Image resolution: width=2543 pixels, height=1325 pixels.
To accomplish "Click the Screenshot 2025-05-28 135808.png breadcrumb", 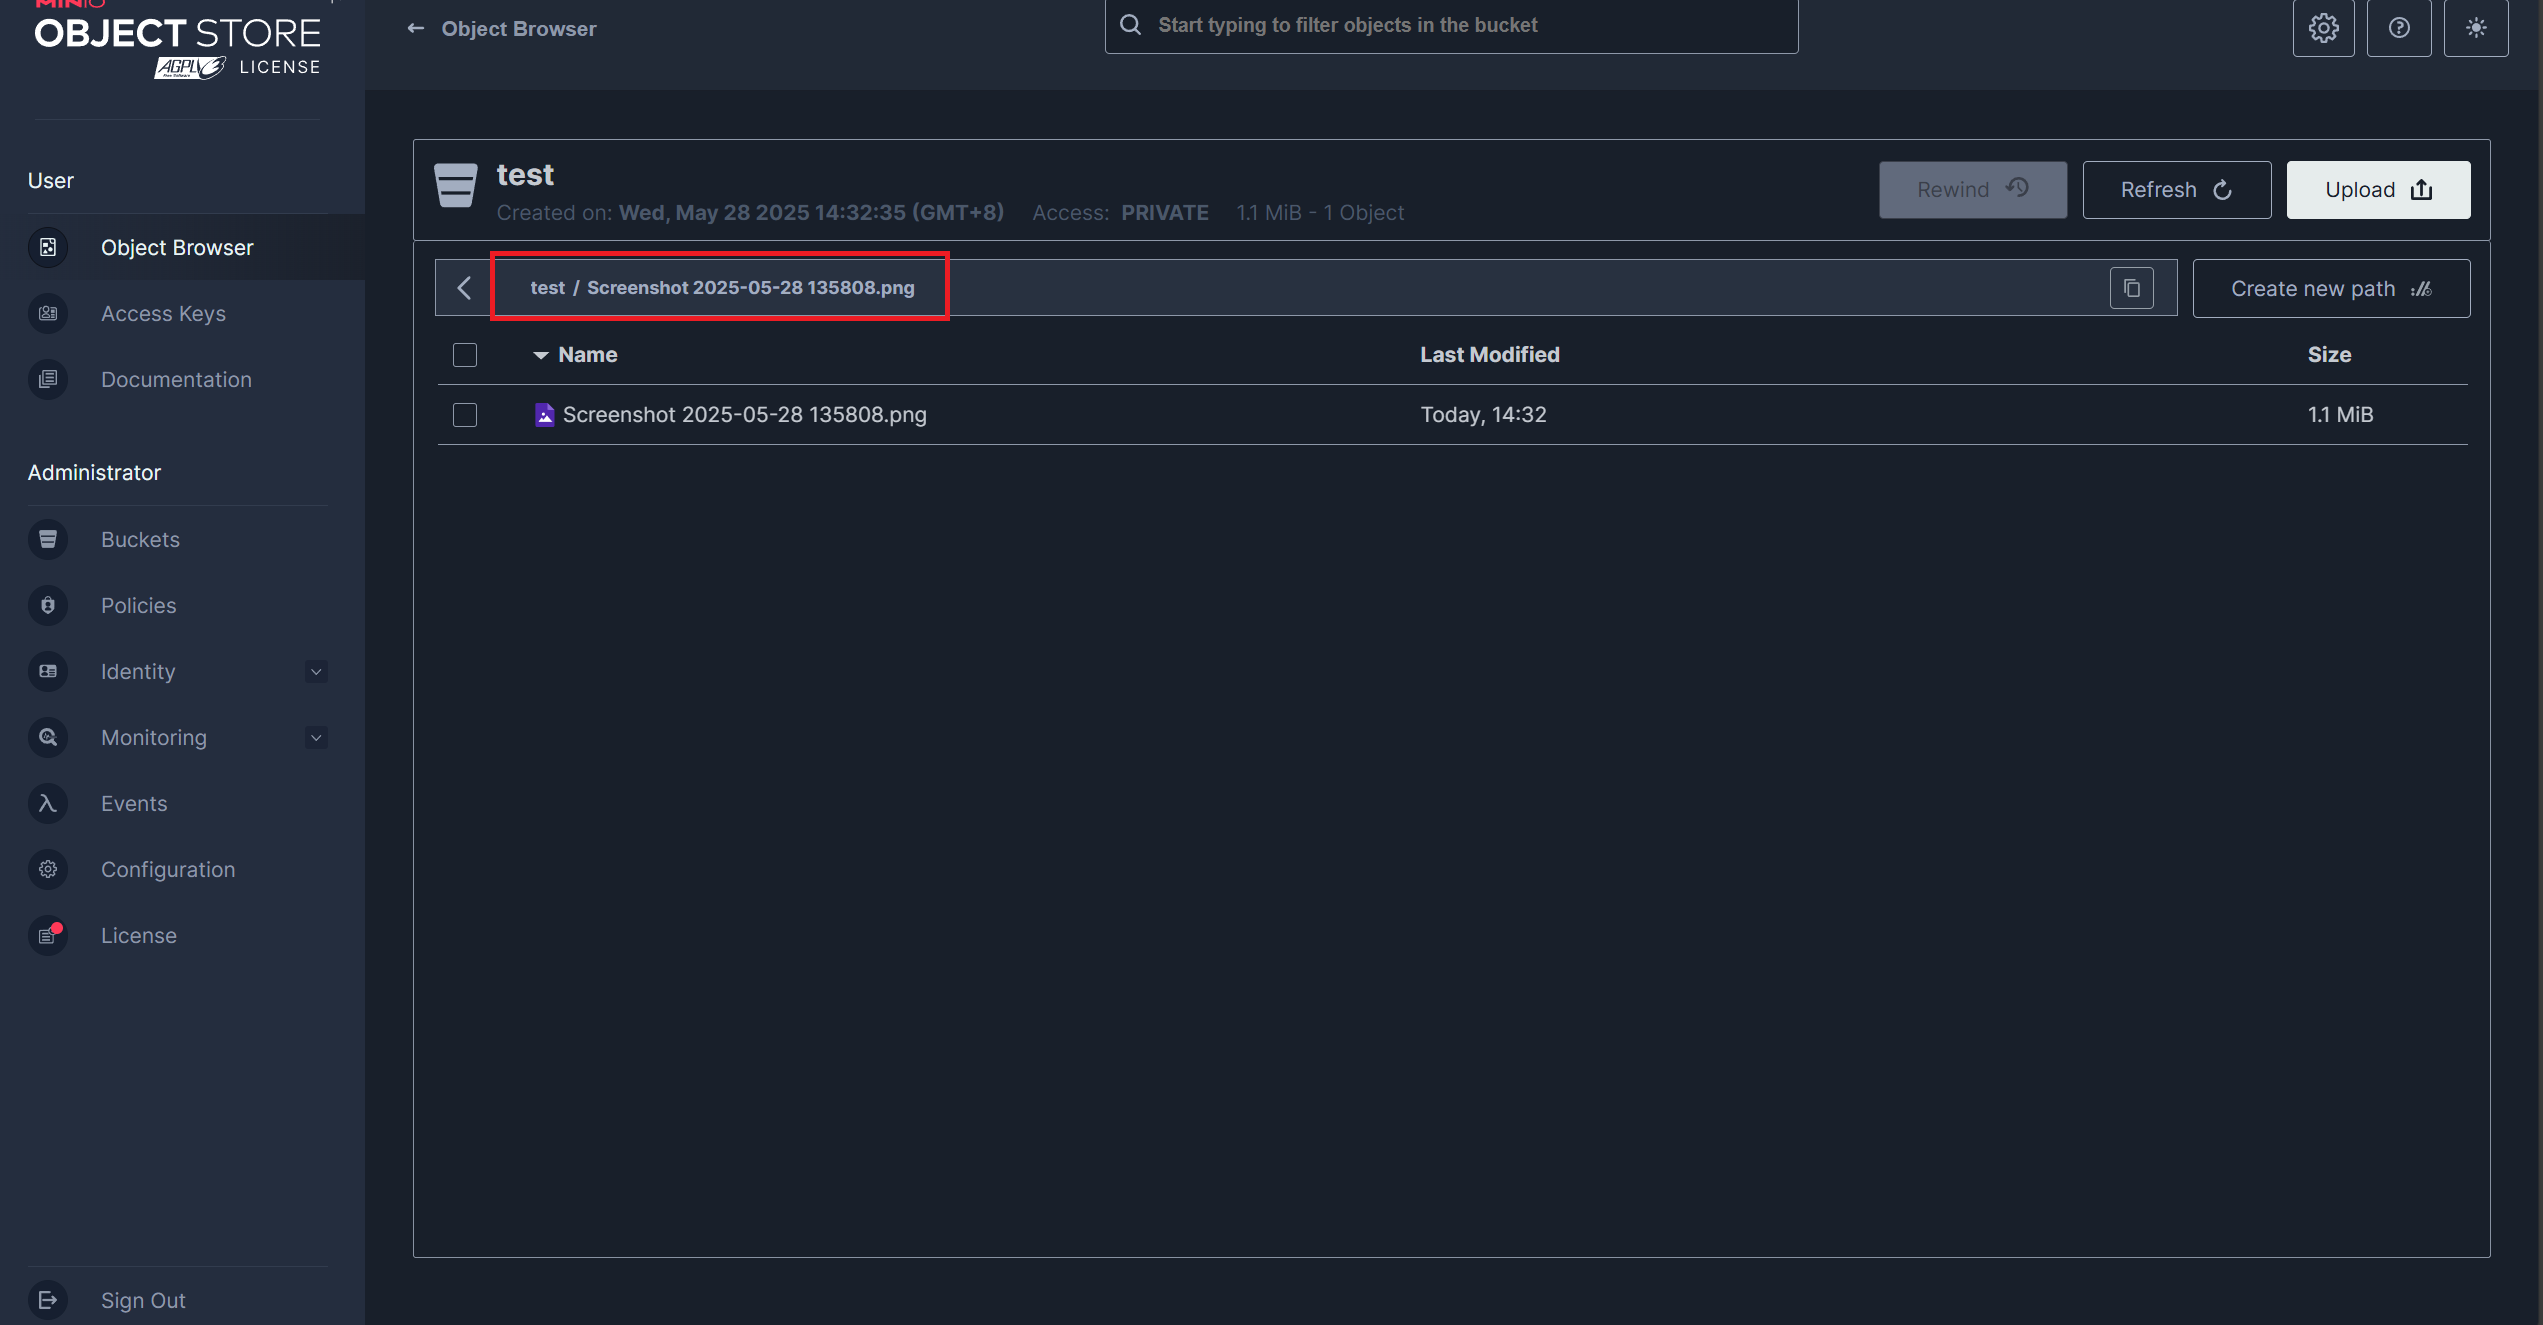I will click(750, 288).
